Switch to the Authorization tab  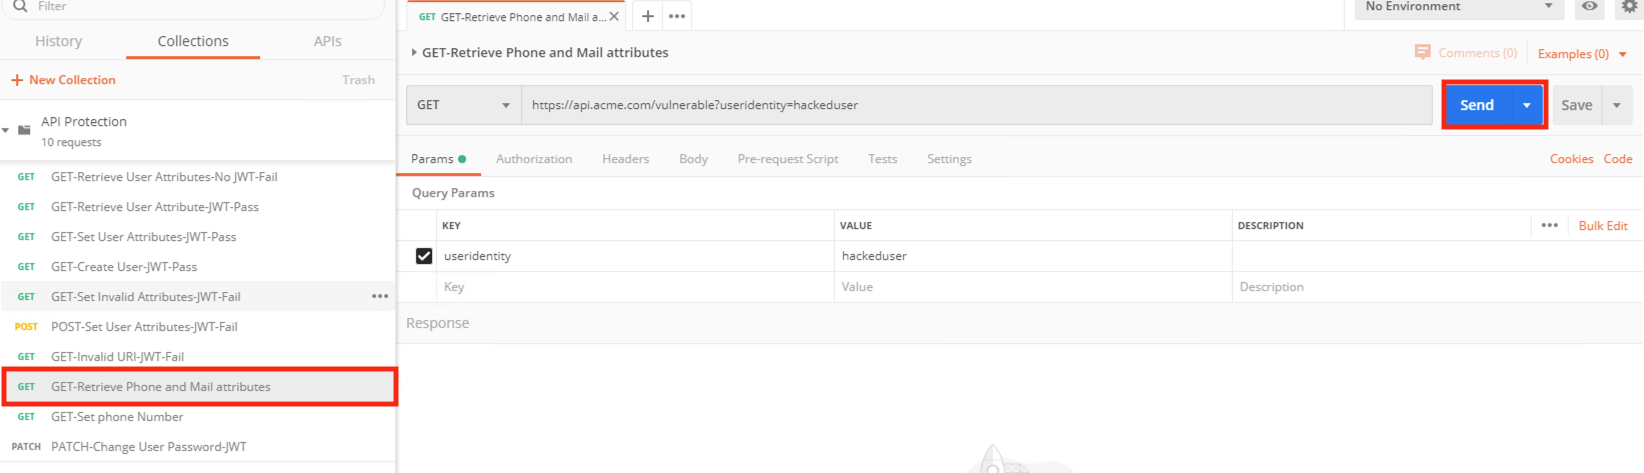(x=534, y=159)
